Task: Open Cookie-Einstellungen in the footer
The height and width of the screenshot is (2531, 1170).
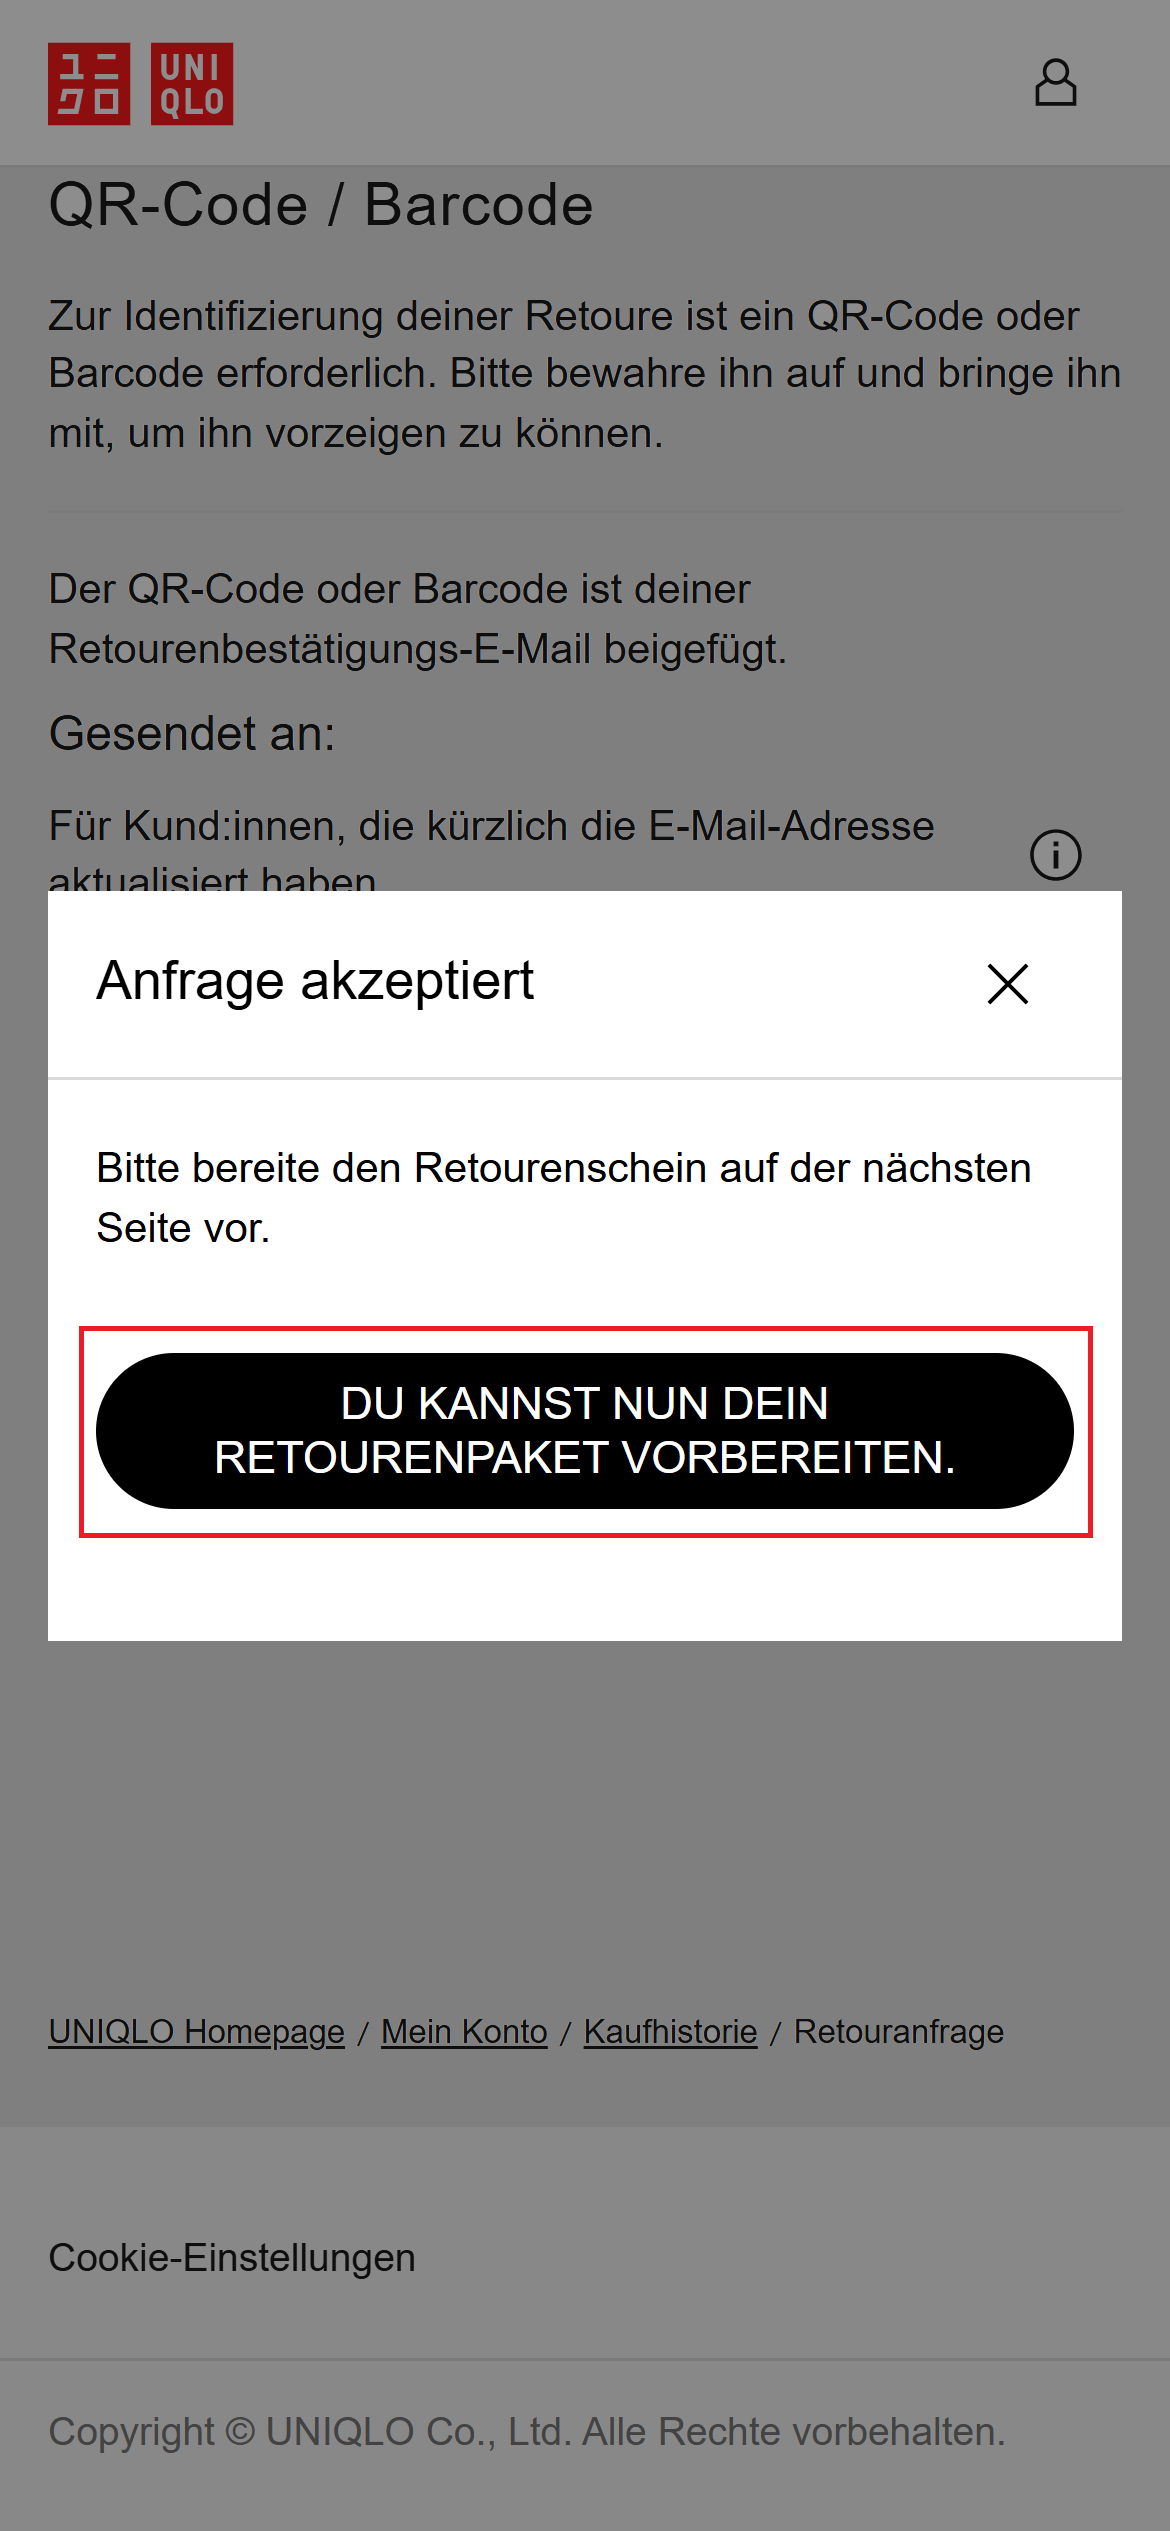Action: click(x=232, y=2258)
